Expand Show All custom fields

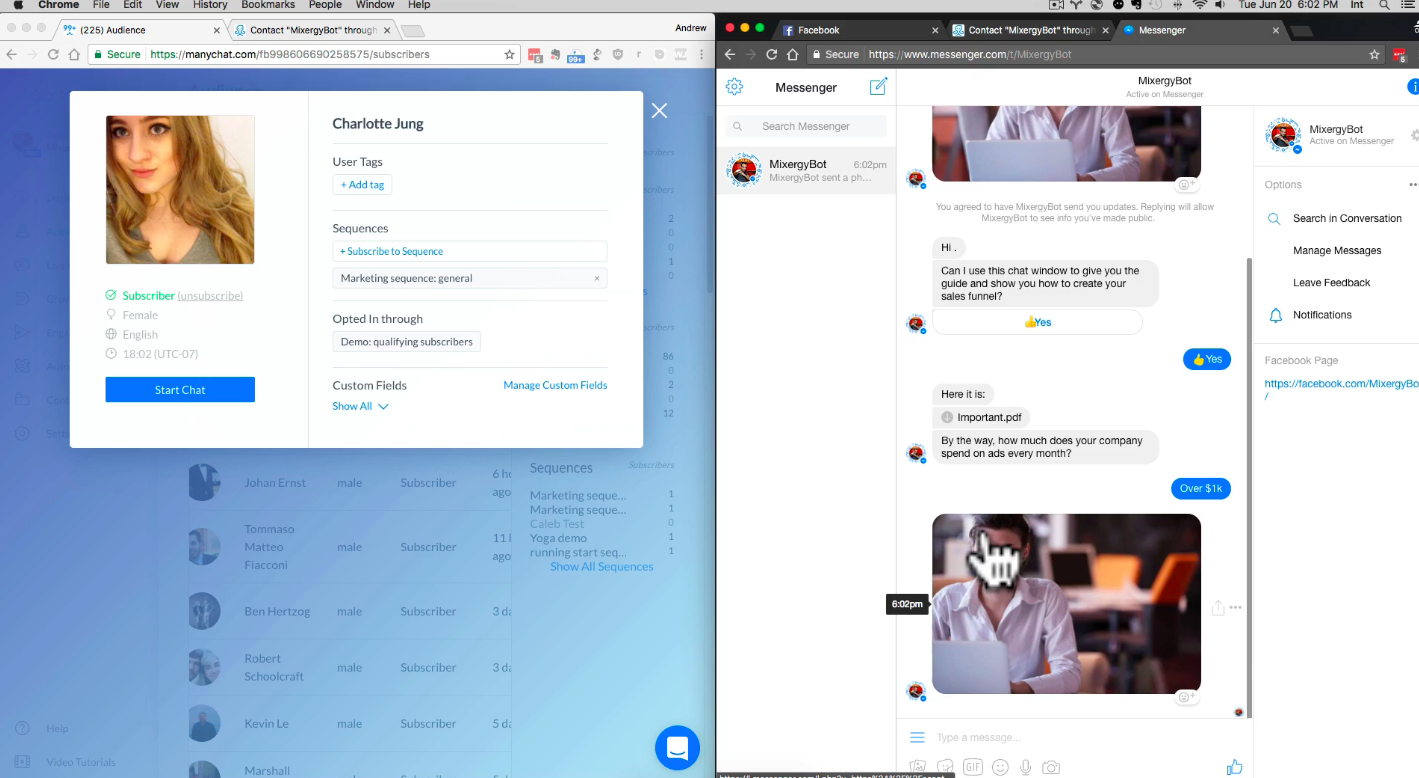(x=360, y=406)
